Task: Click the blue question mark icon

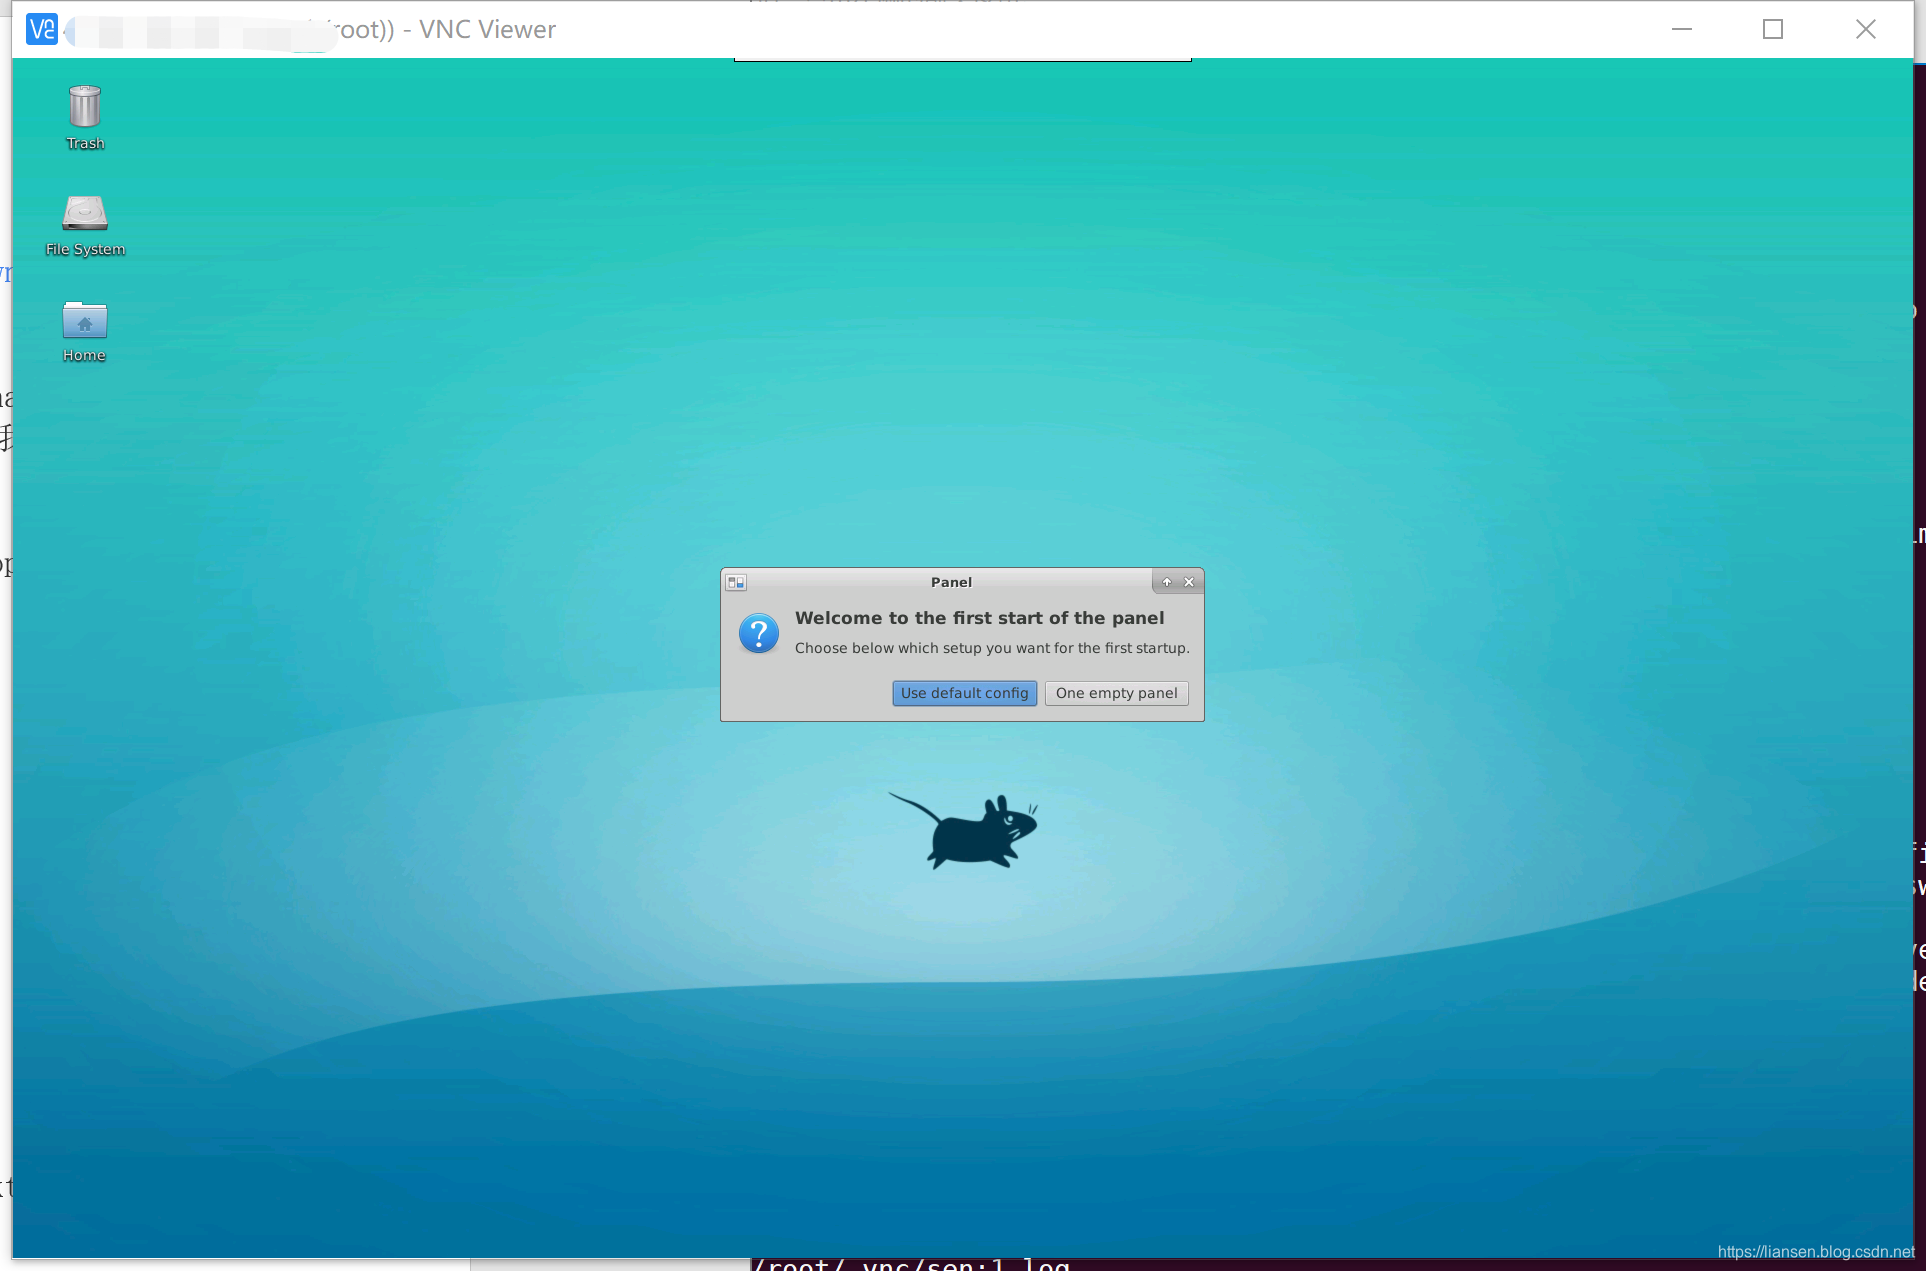Action: pyautogui.click(x=759, y=634)
